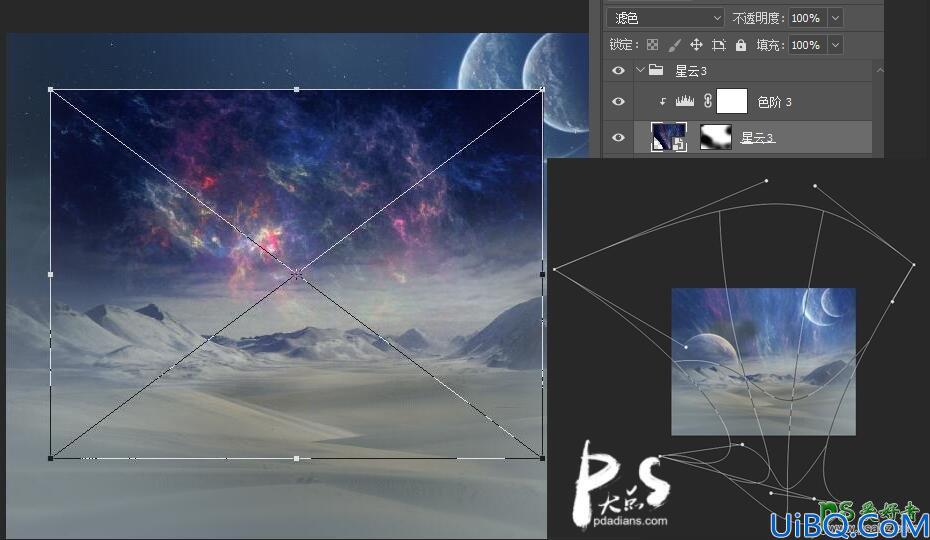Toggle lock position move icon
This screenshot has height=540, width=930.
point(696,45)
